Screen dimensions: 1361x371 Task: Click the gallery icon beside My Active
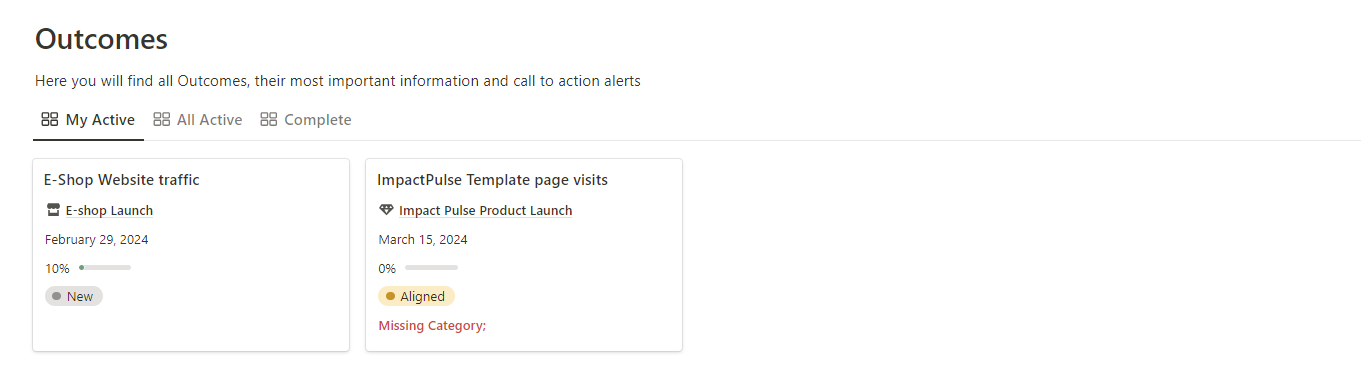tap(49, 120)
